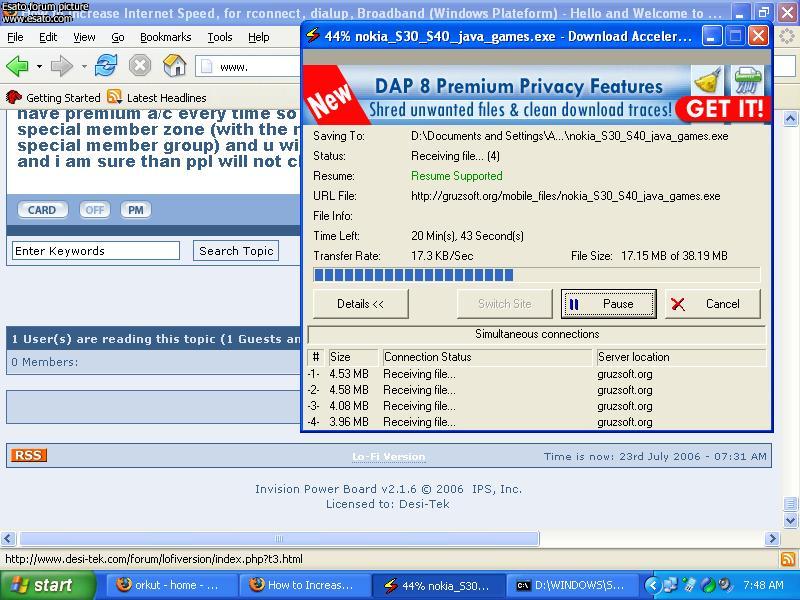Screen dimensions: 800x600
Task: Click the page icon in the address bar
Action: pyautogui.click(x=207, y=66)
